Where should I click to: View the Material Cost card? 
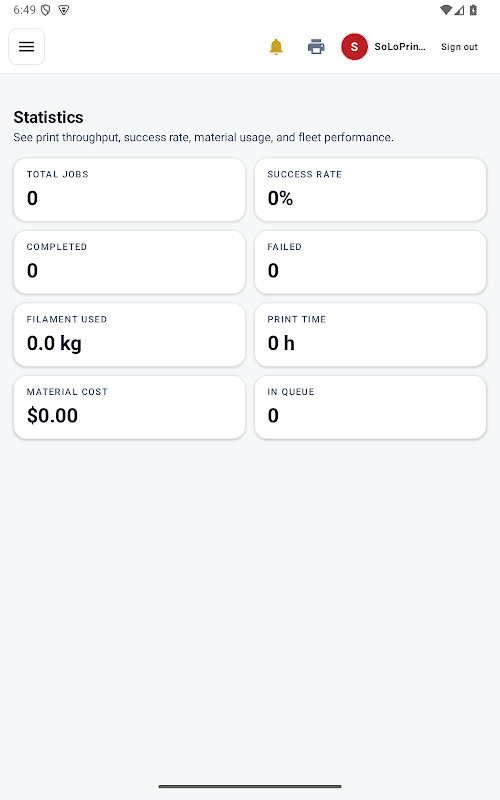(x=130, y=407)
